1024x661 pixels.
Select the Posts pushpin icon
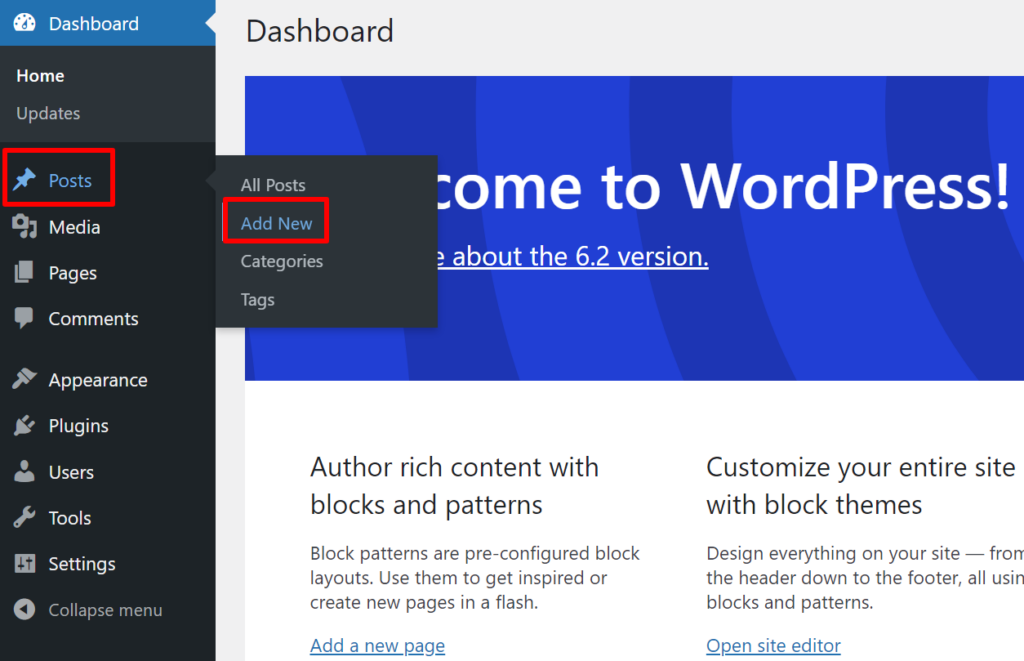point(27,178)
